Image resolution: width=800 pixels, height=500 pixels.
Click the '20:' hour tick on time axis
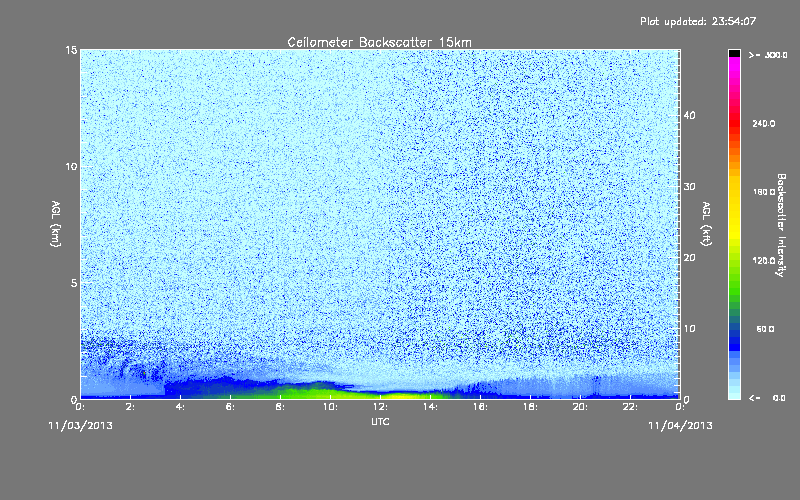580,407
